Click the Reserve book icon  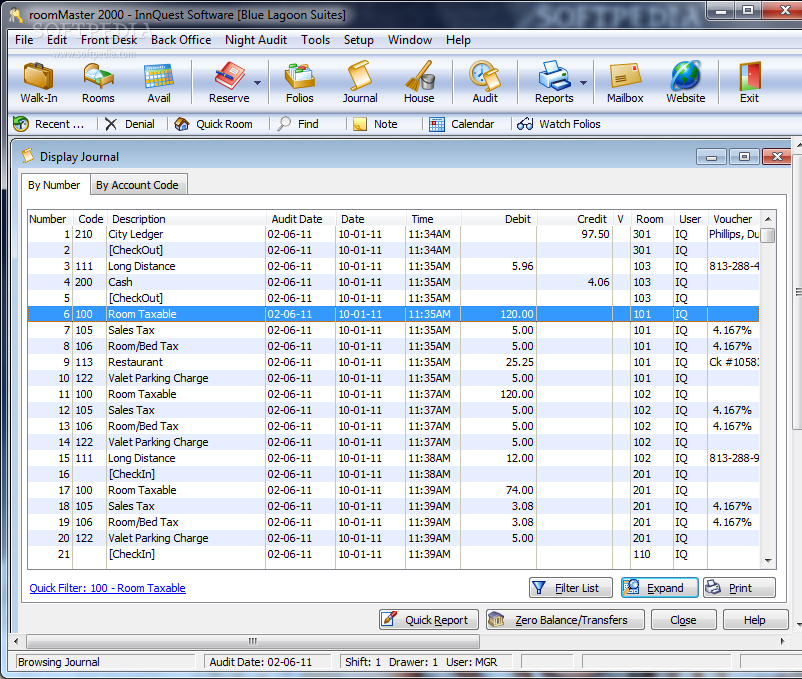coord(229,83)
